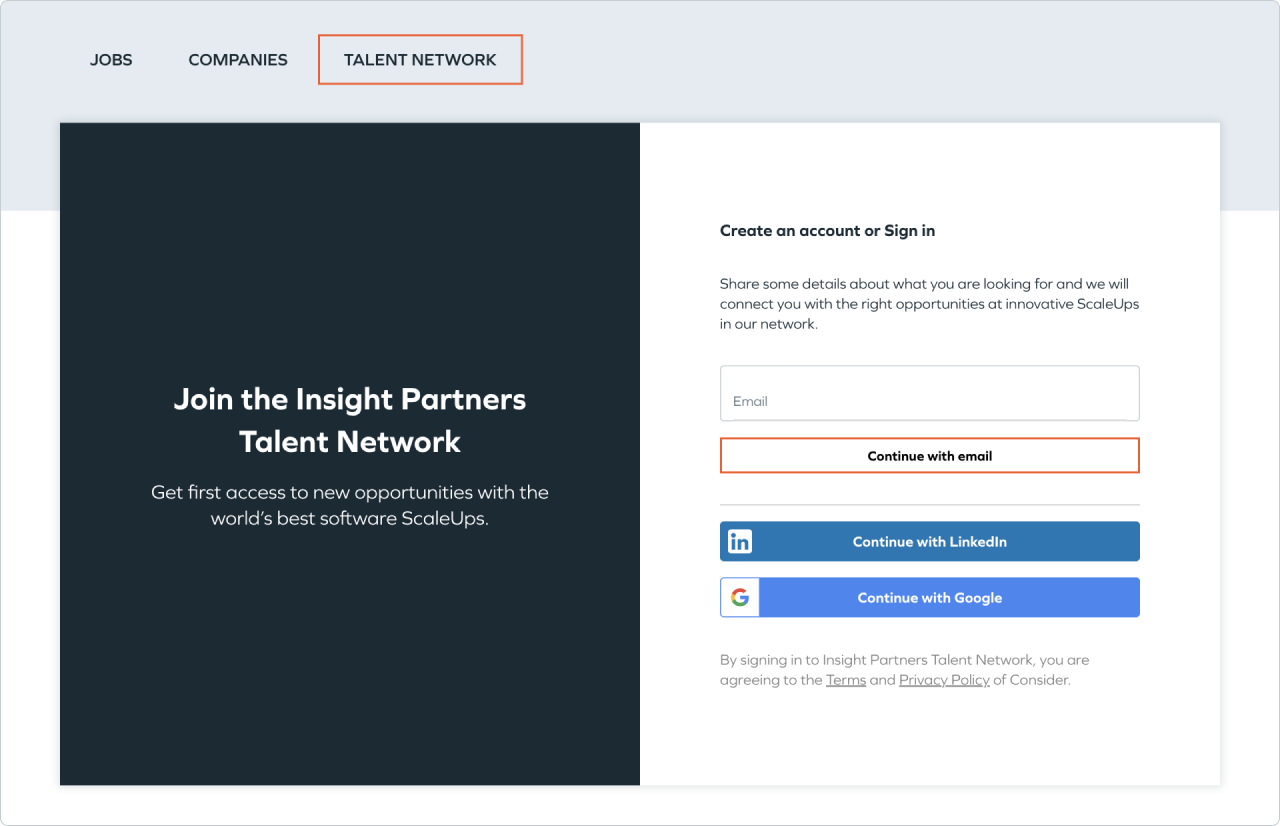Select the TALENT NETWORK tab
The width and height of the screenshot is (1280, 826).
[x=420, y=60]
